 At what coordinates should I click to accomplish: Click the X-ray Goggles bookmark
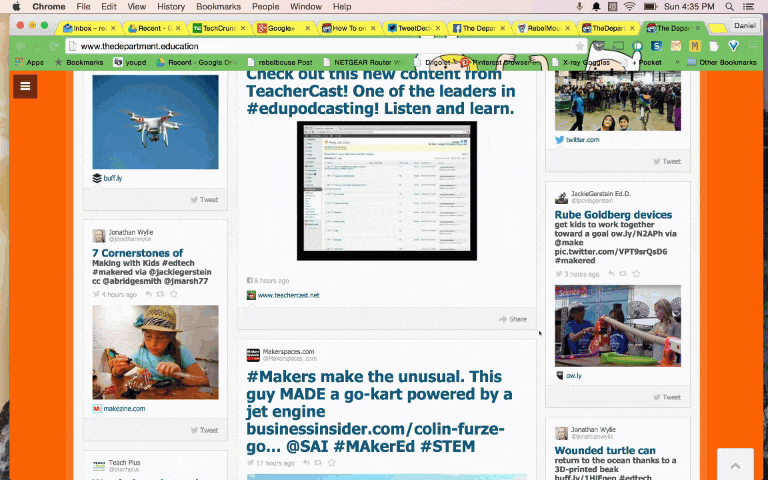tap(580, 62)
